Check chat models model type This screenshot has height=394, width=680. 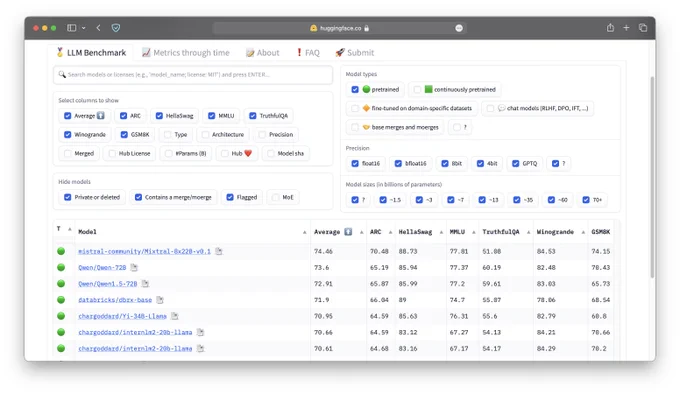pyautogui.click(x=490, y=108)
